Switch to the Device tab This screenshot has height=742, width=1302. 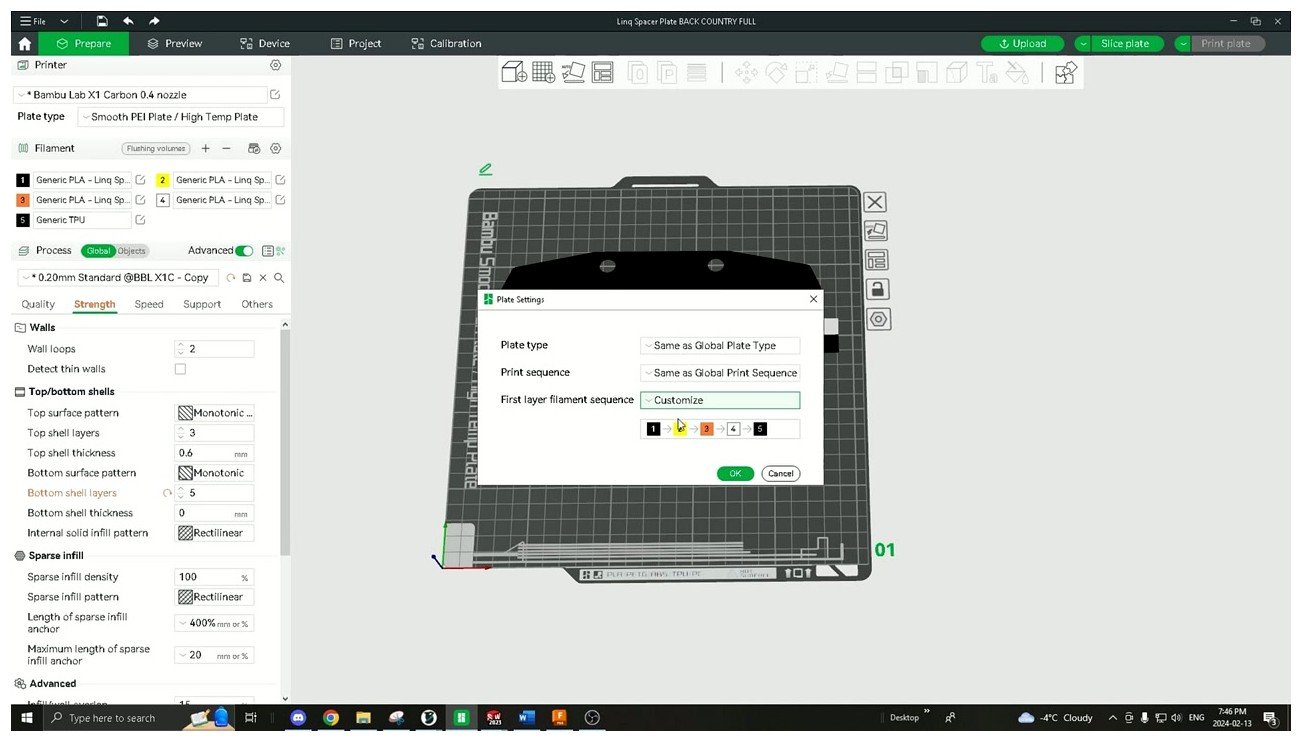click(264, 44)
